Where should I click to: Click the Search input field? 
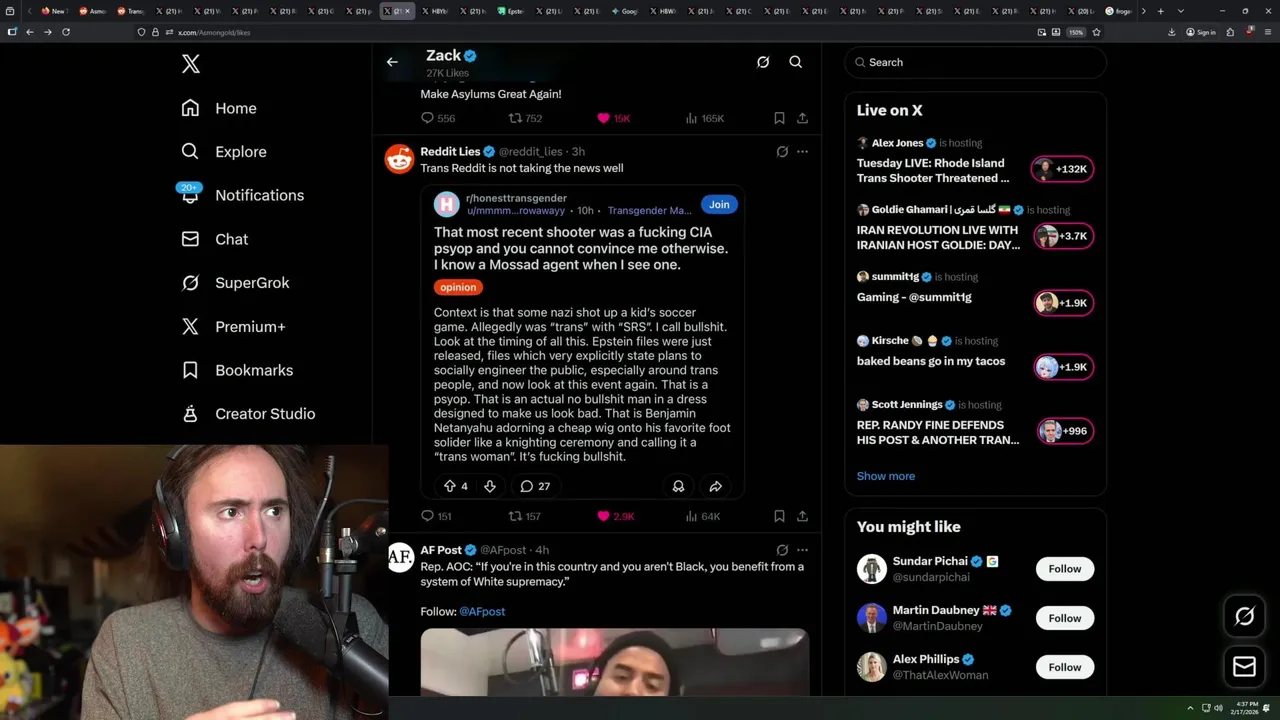[x=975, y=62]
